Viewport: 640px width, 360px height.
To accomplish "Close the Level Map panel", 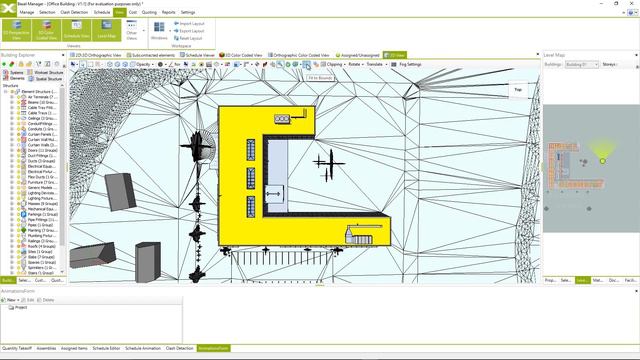I will click(636, 55).
